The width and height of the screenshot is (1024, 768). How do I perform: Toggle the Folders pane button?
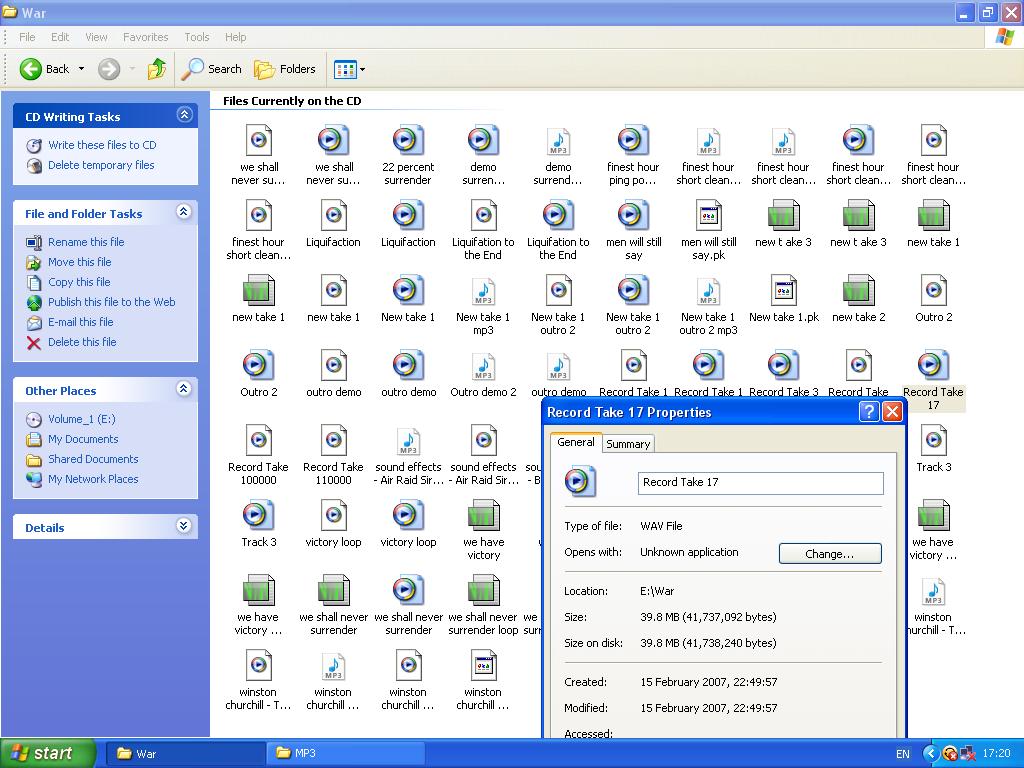click(285, 69)
